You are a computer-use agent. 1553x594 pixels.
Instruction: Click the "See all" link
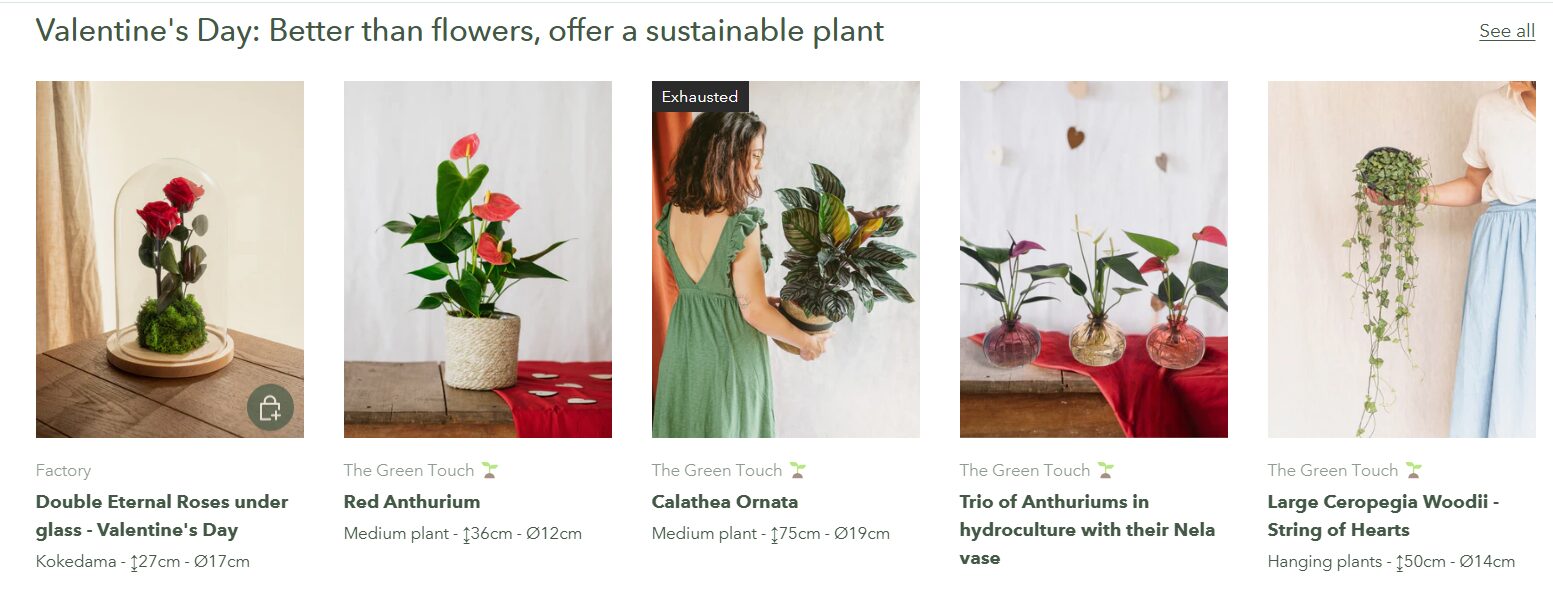coord(1506,31)
